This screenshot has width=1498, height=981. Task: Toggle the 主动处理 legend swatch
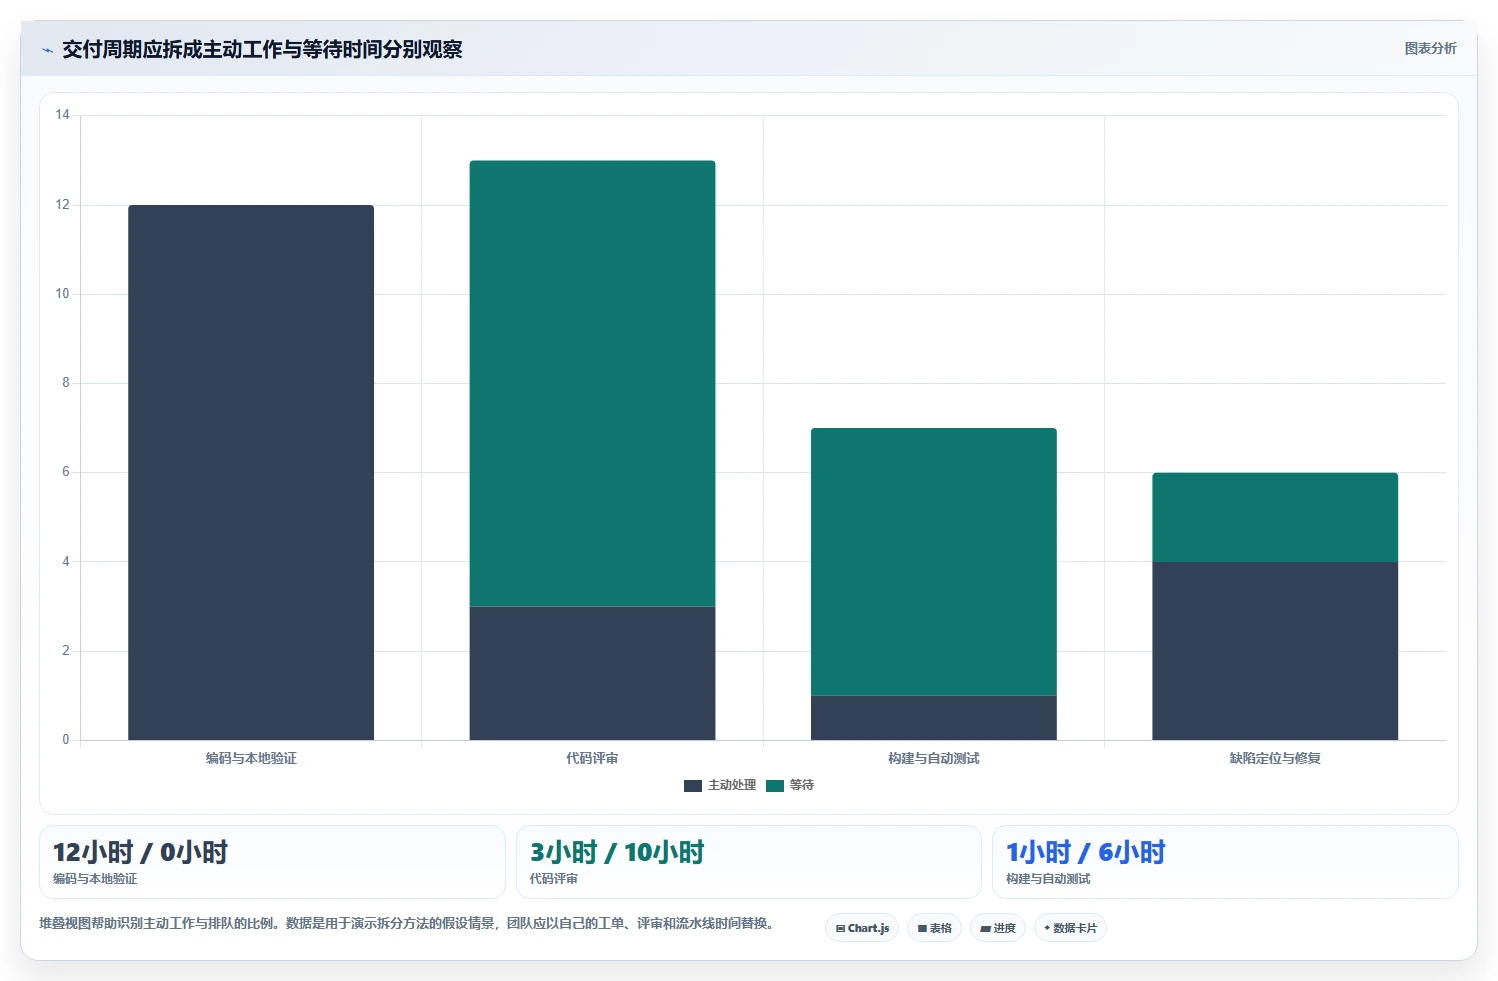[693, 786]
